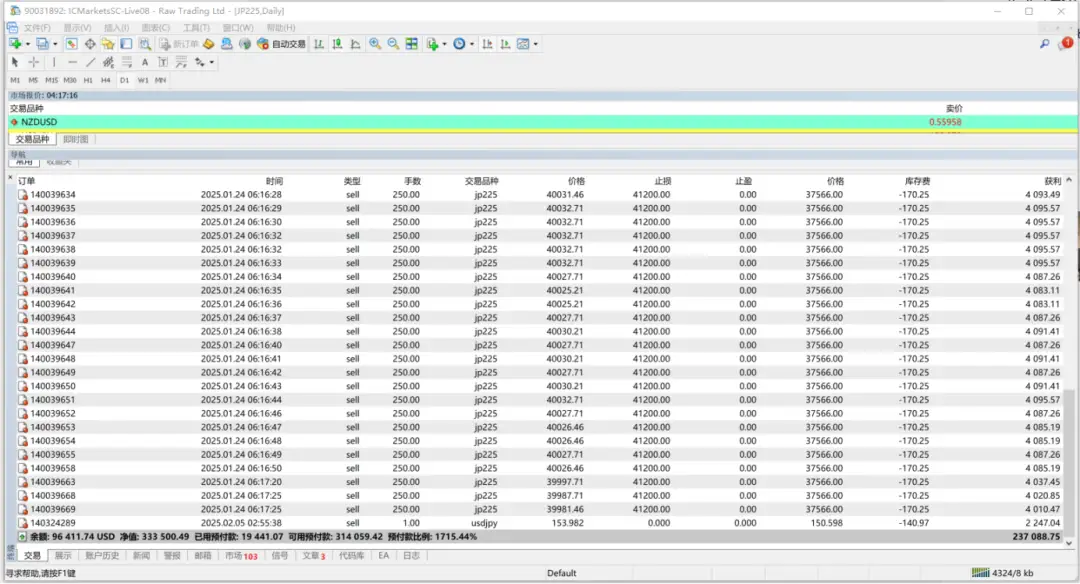
Task: Close the terminal panel with its X
Action: pyautogui.click(x=10, y=178)
